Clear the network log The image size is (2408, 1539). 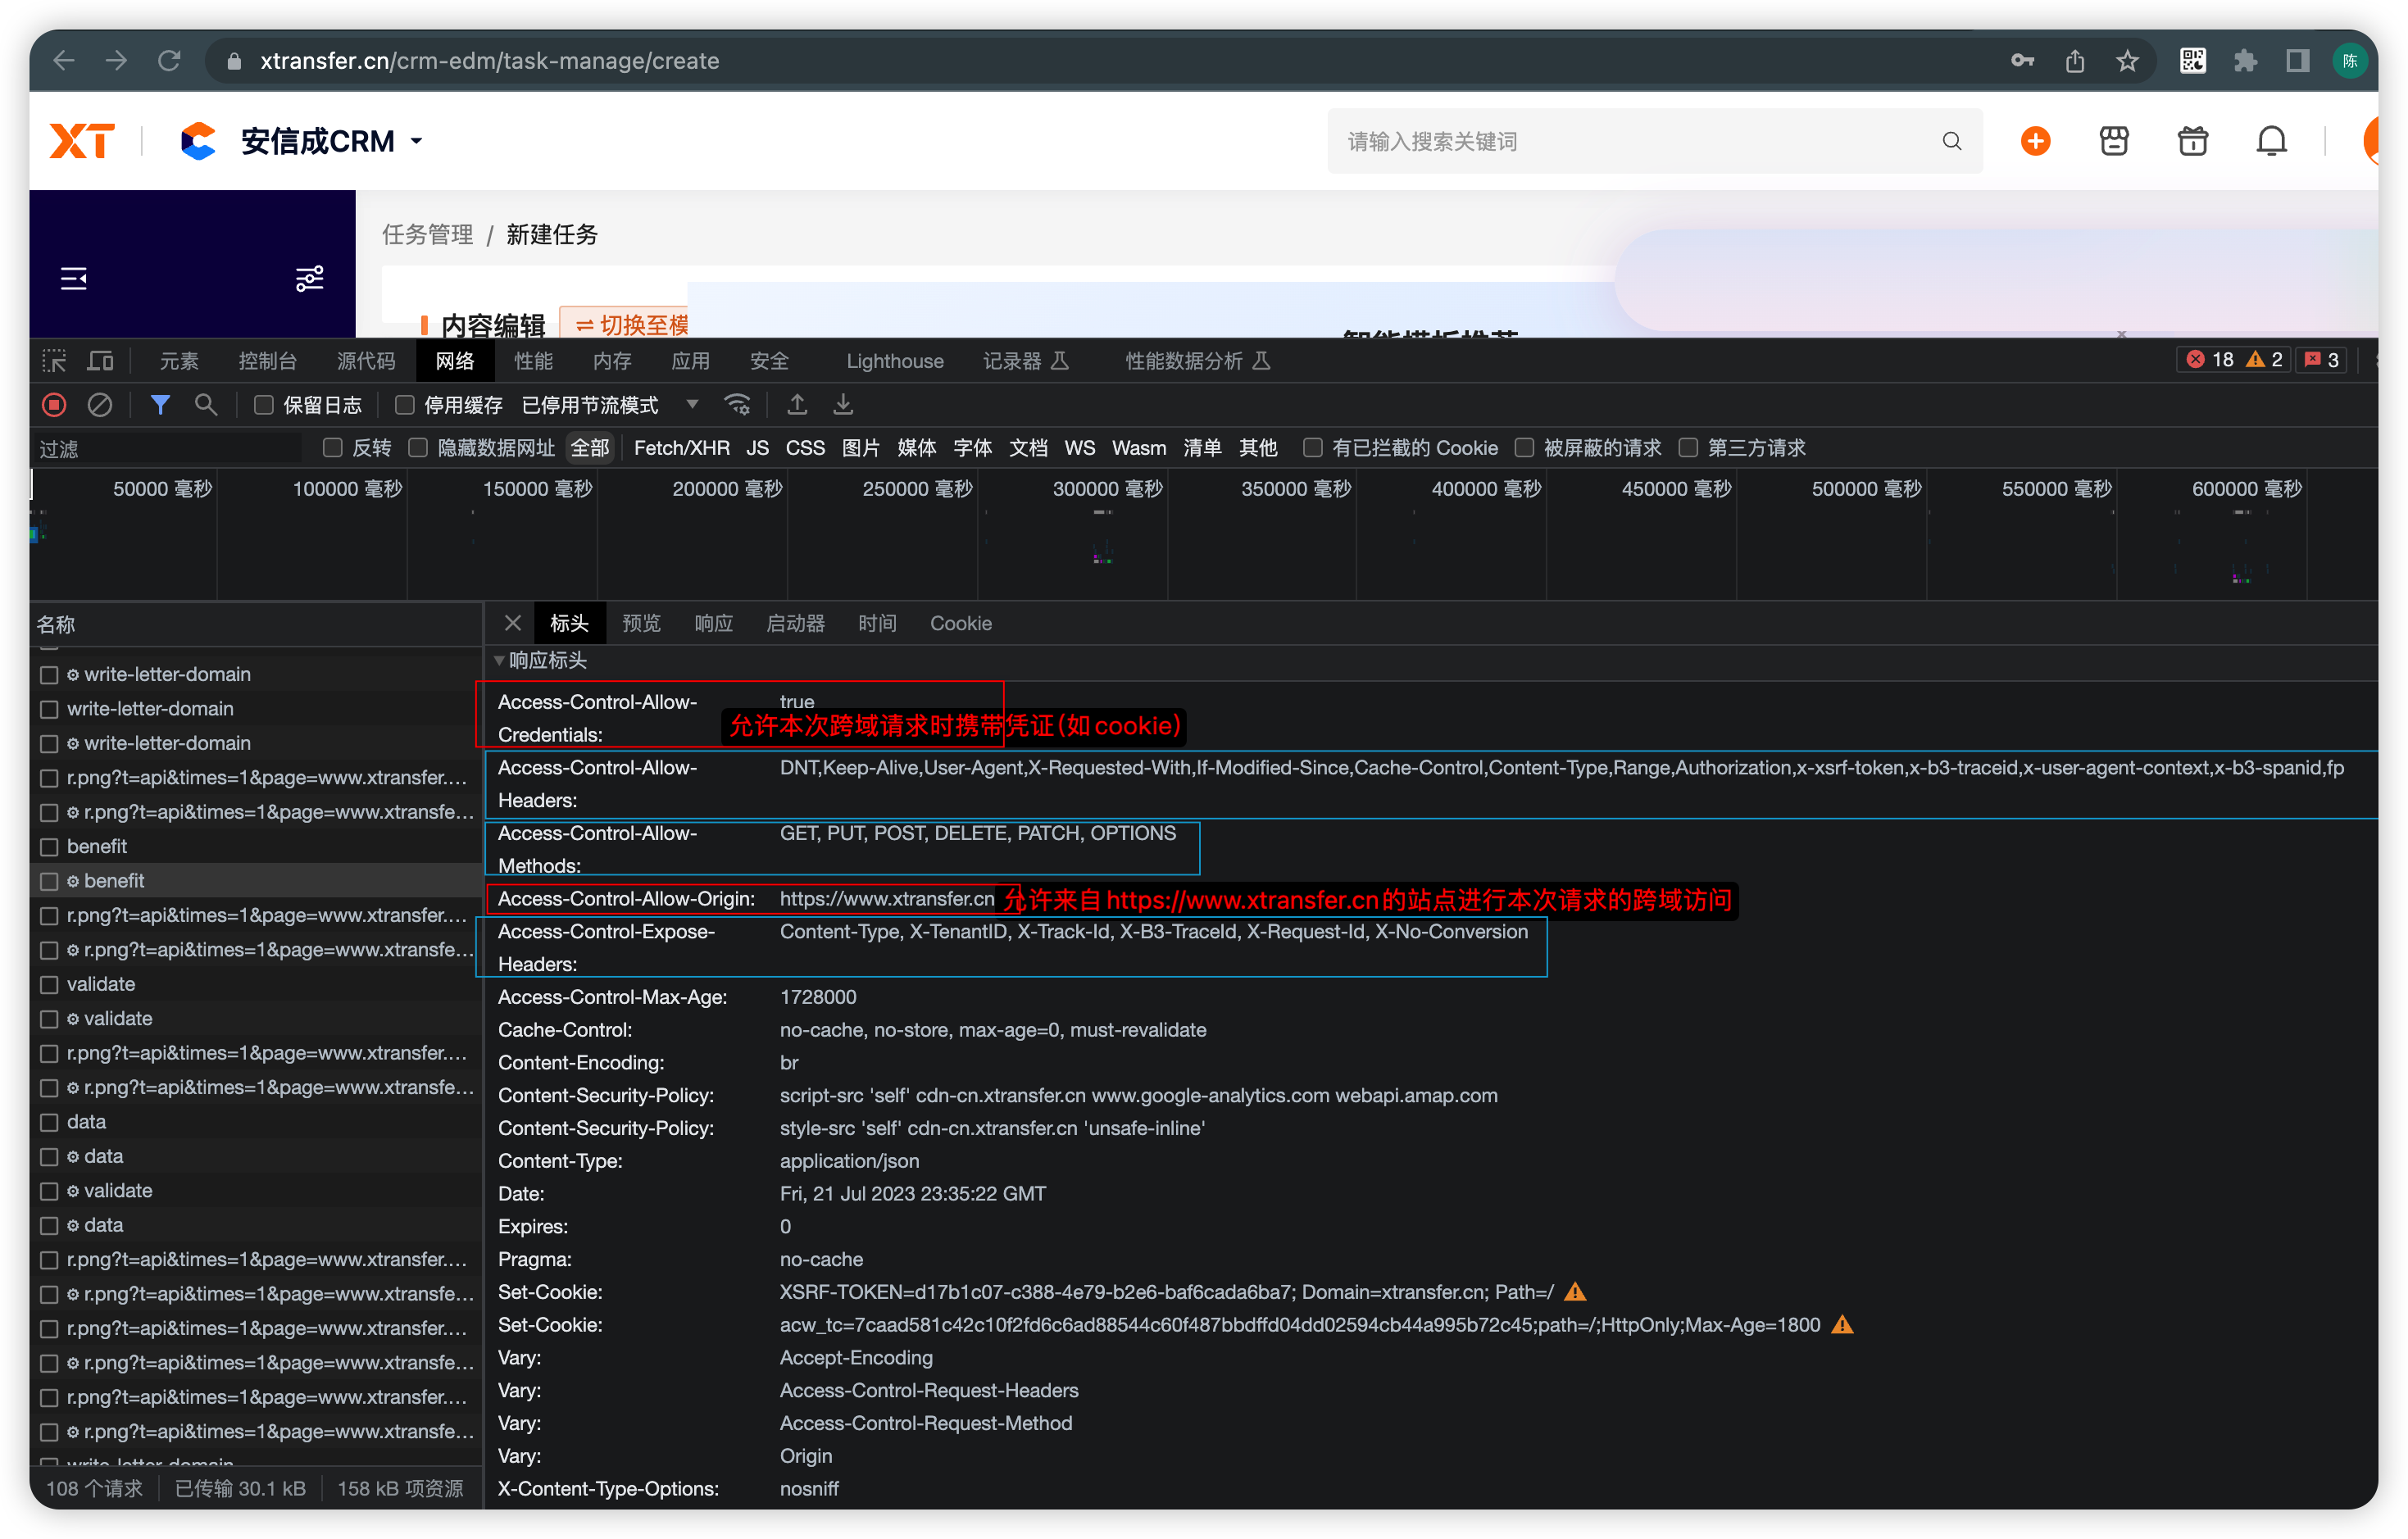tap(100, 405)
